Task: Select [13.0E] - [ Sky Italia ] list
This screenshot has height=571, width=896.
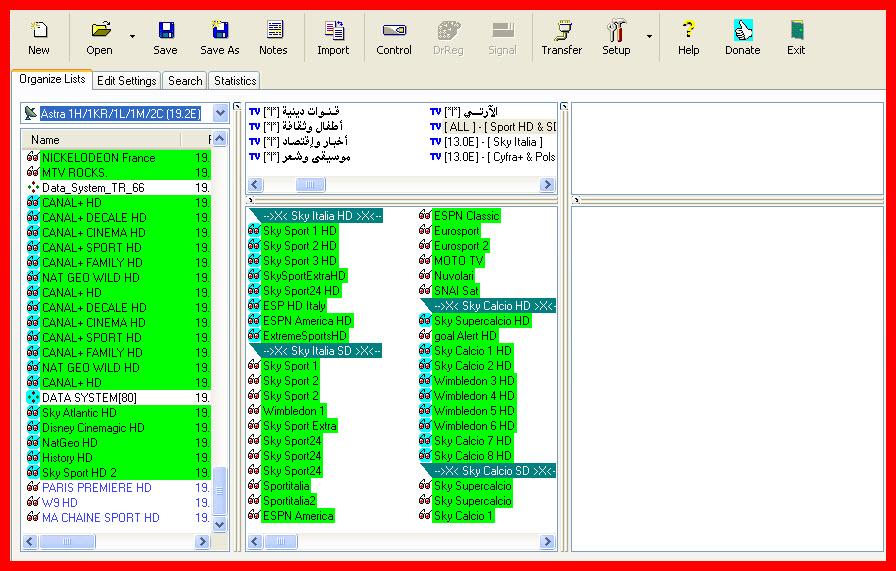Action: pyautogui.click(x=486, y=142)
